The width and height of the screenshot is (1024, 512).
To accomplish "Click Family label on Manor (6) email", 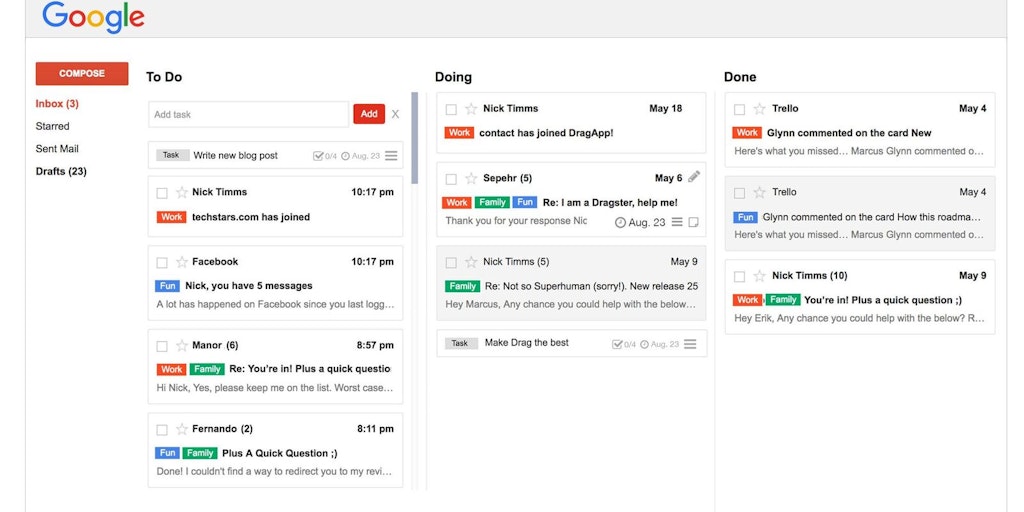I will click(x=207, y=370).
